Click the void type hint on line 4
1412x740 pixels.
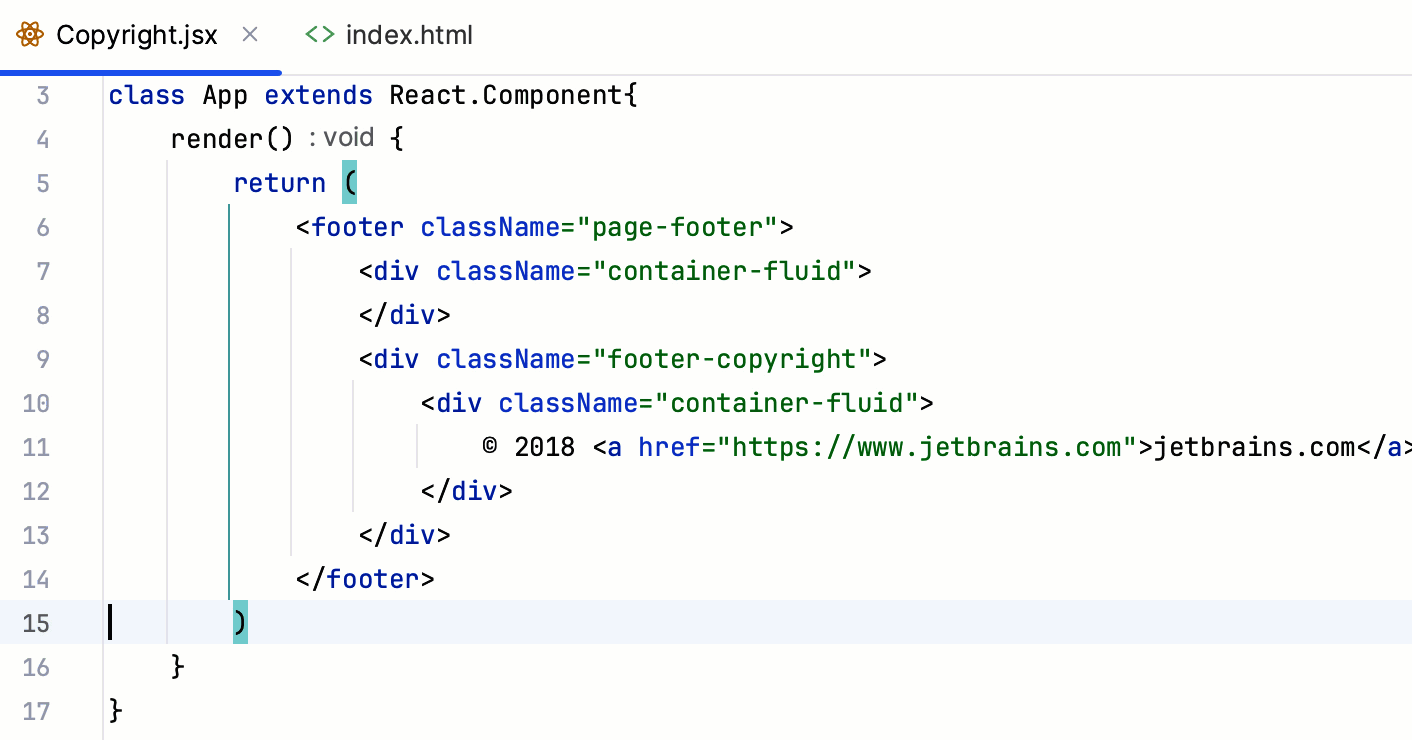(349, 139)
